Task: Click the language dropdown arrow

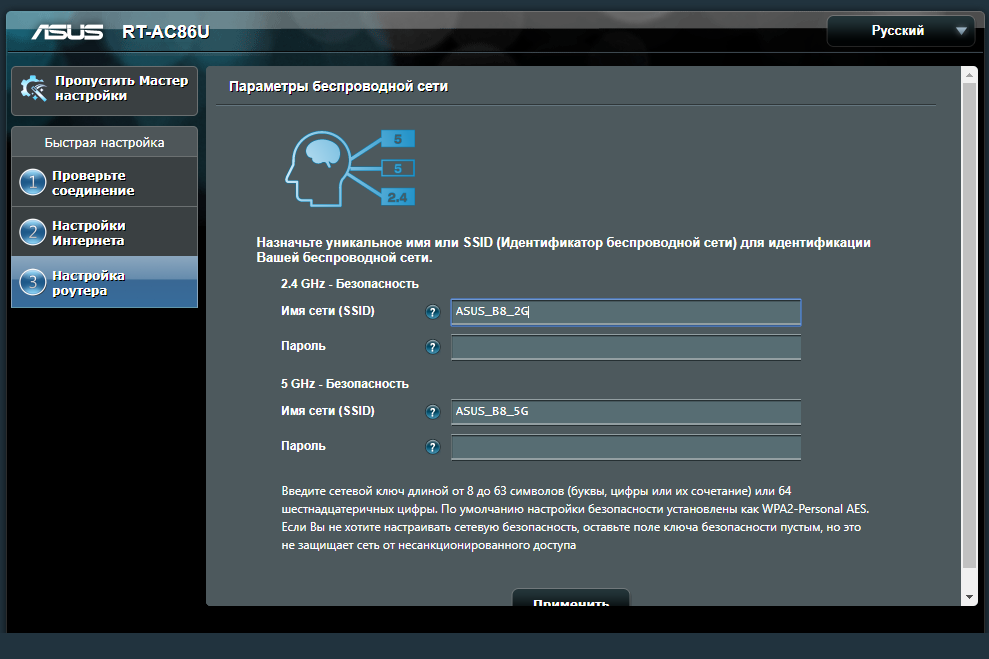Action: coord(961,31)
